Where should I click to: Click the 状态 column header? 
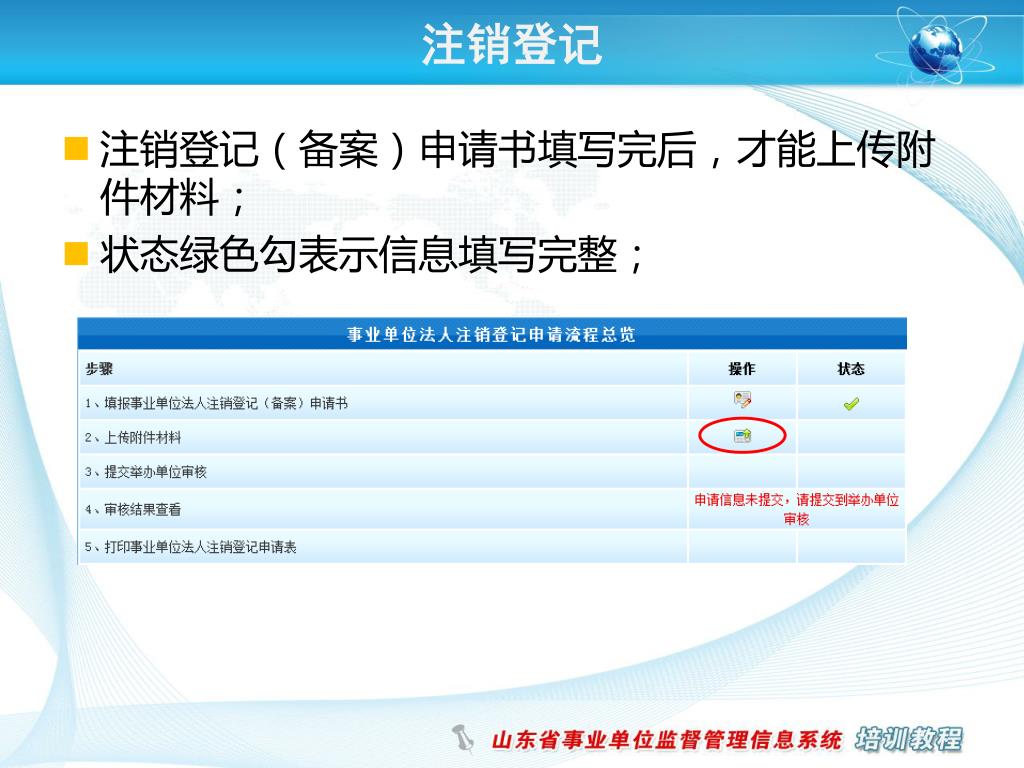[x=851, y=369]
